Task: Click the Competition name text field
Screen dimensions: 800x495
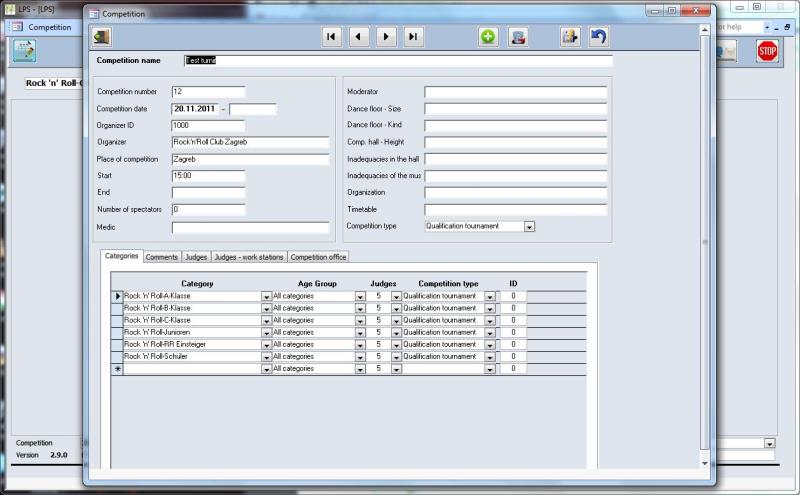Action: (391, 61)
